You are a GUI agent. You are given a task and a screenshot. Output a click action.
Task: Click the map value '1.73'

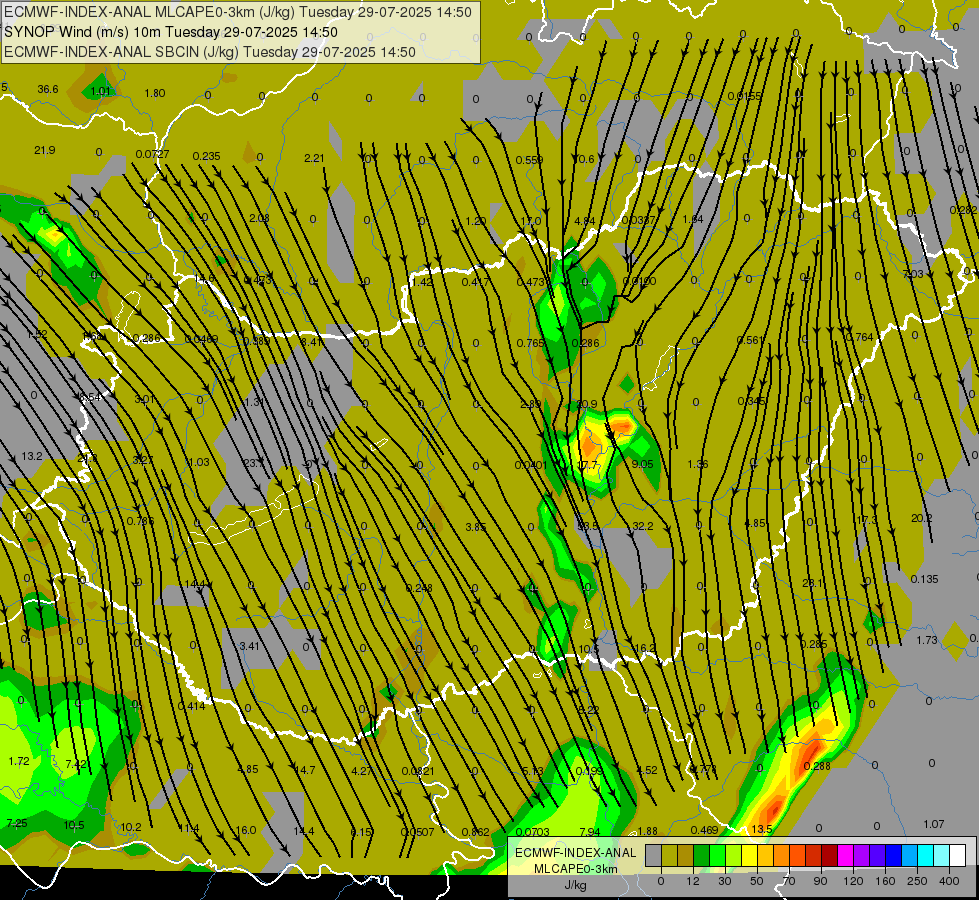click(927, 640)
